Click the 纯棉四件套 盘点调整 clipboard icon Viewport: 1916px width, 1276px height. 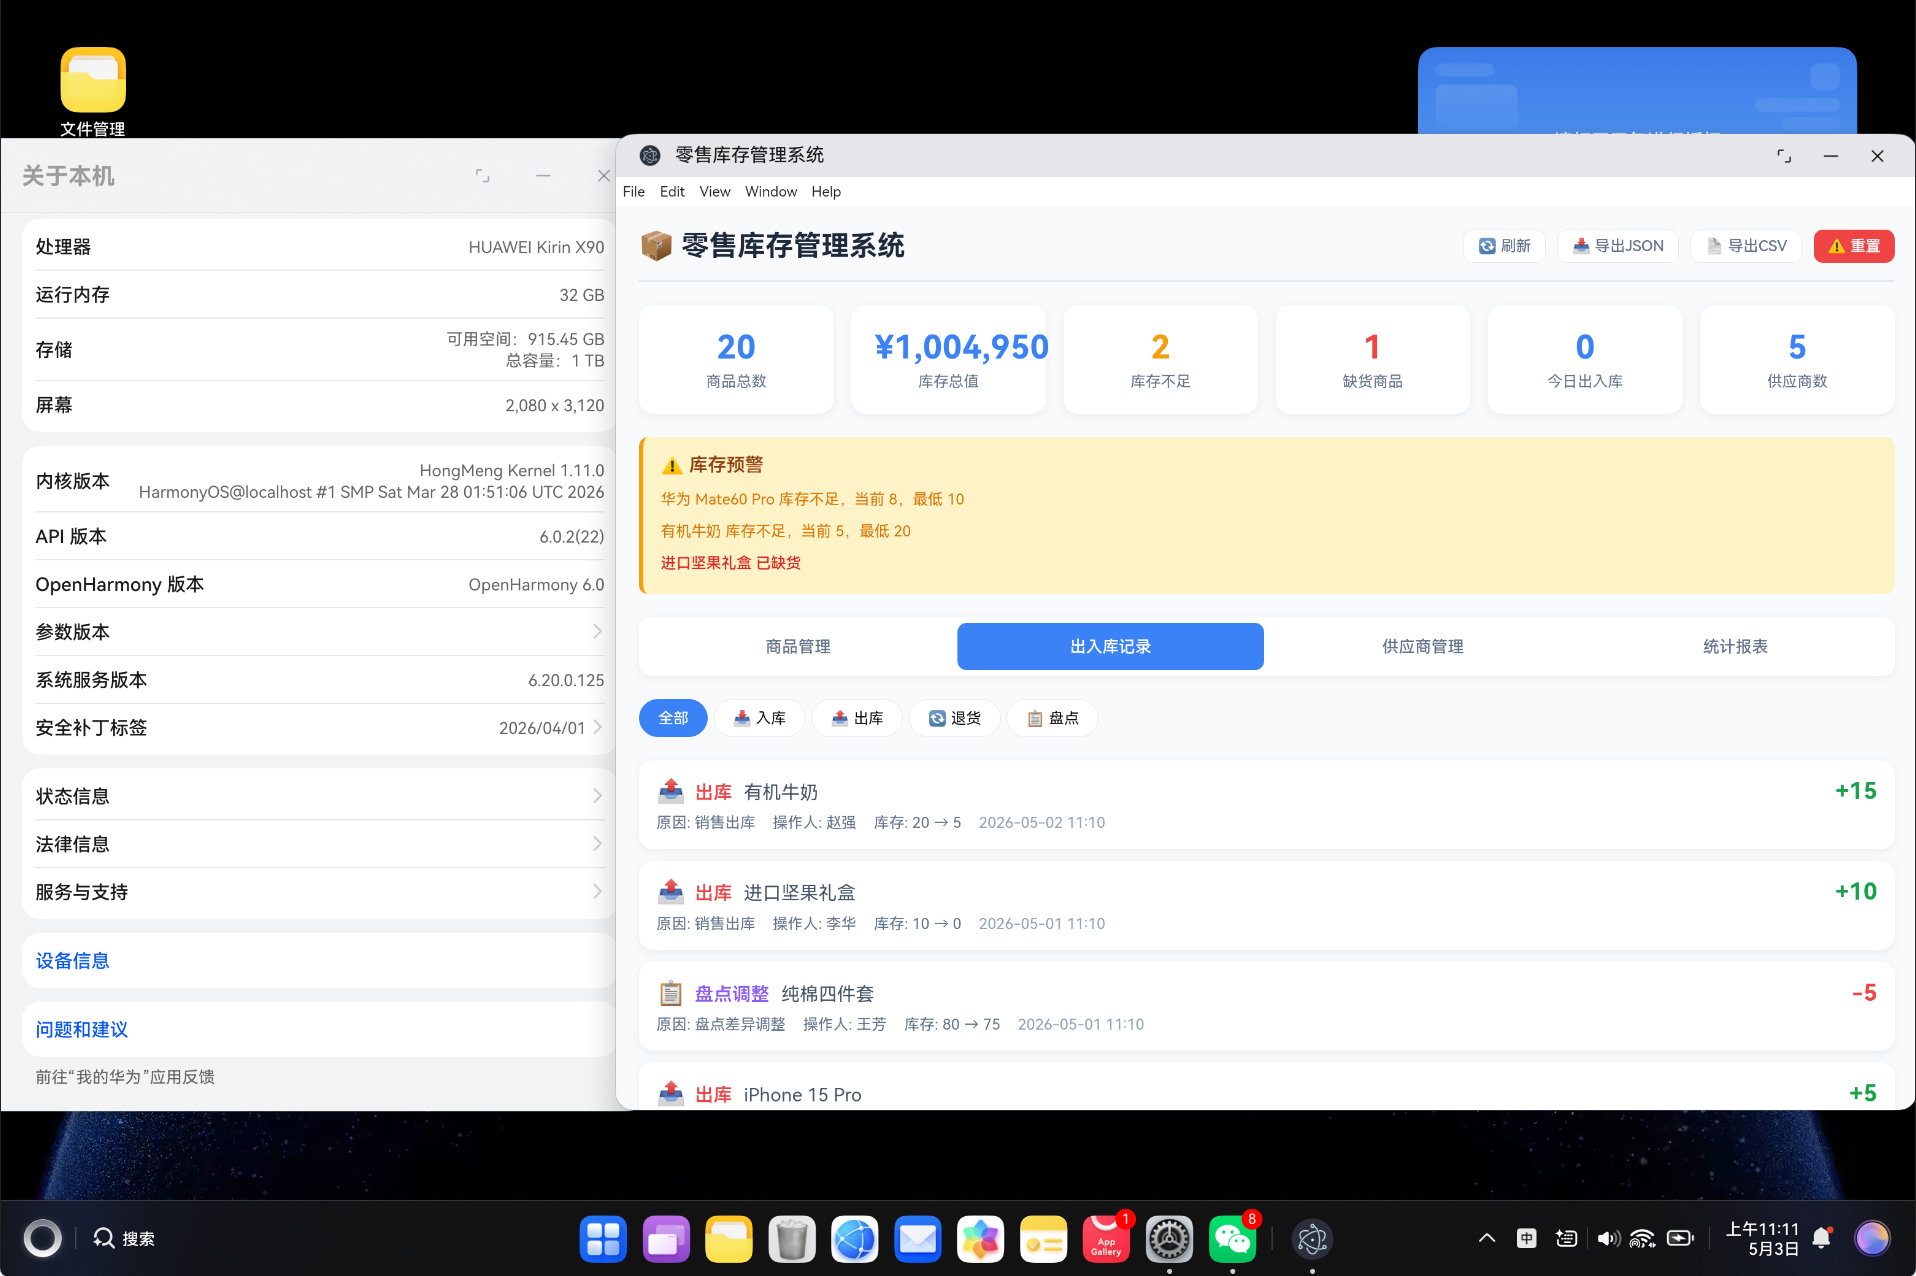tap(671, 993)
